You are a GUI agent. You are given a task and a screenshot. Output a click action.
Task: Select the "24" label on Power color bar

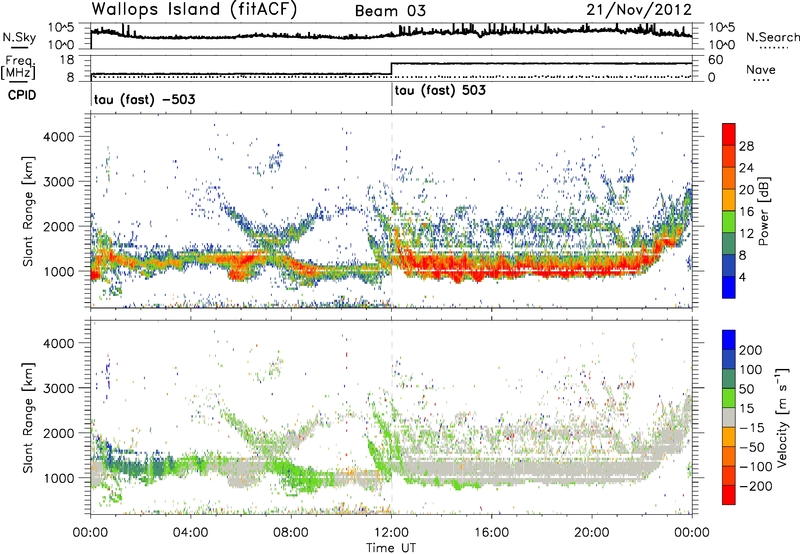click(746, 168)
